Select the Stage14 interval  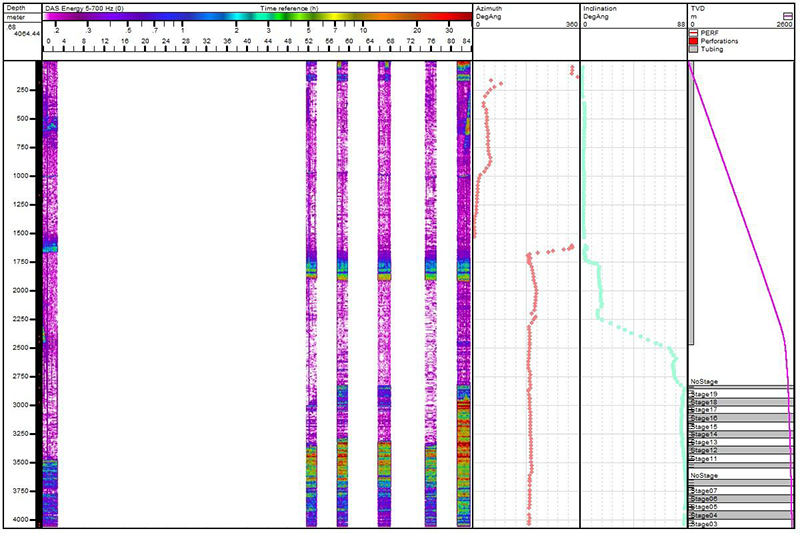pos(741,435)
